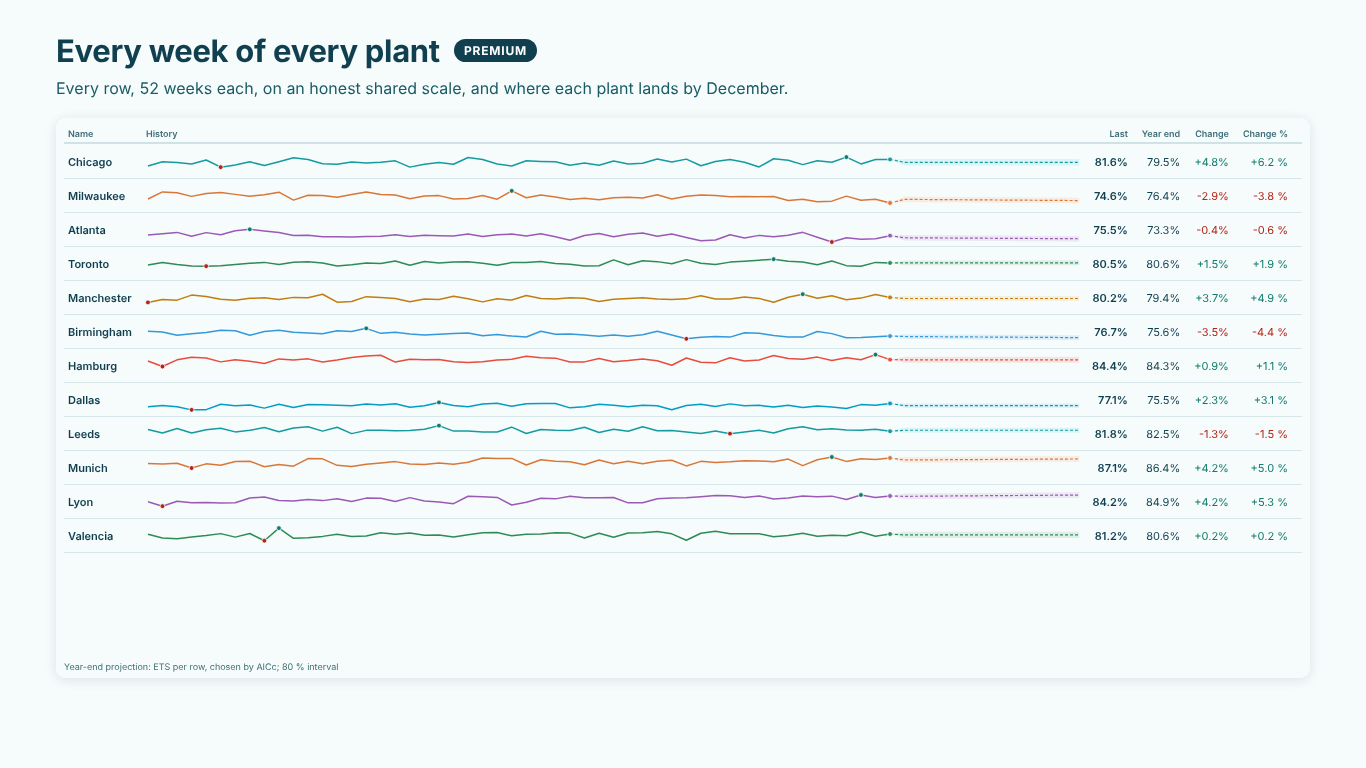
Task: Click Lyon's Change % value +5.3 %
Action: pos(1269,502)
